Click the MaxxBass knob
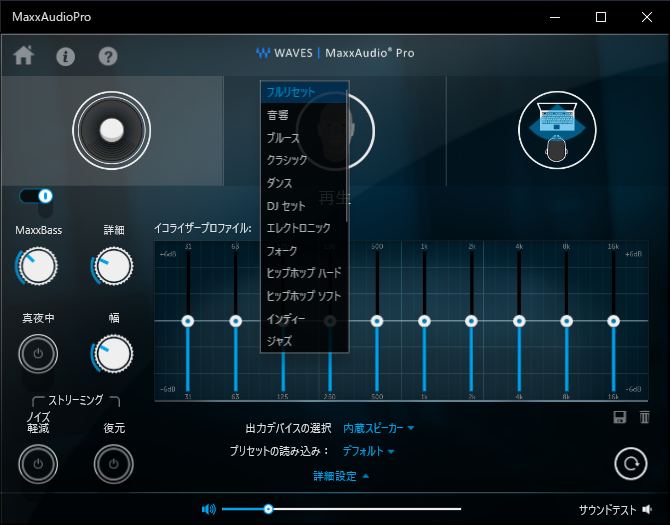Screen dimensions: 670x525 [x=37, y=266]
